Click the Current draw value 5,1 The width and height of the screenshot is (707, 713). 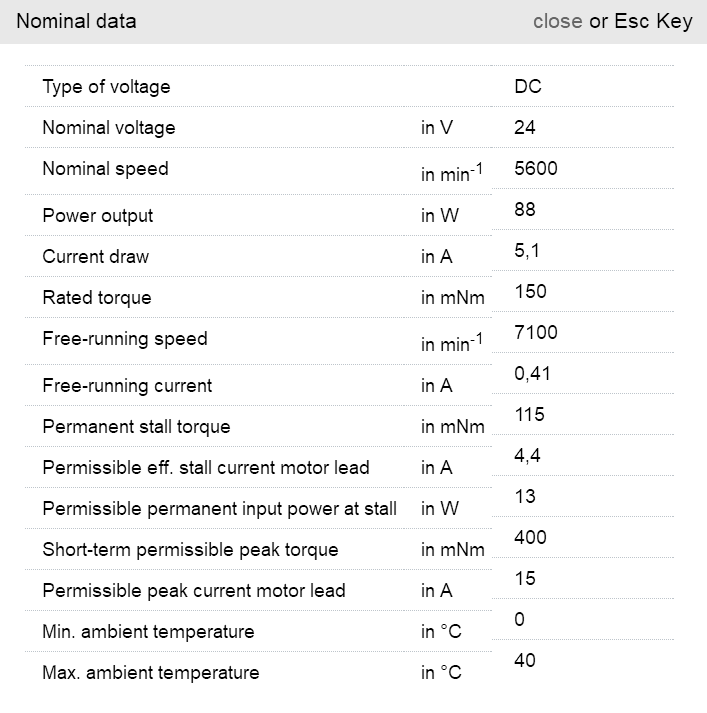tap(527, 250)
